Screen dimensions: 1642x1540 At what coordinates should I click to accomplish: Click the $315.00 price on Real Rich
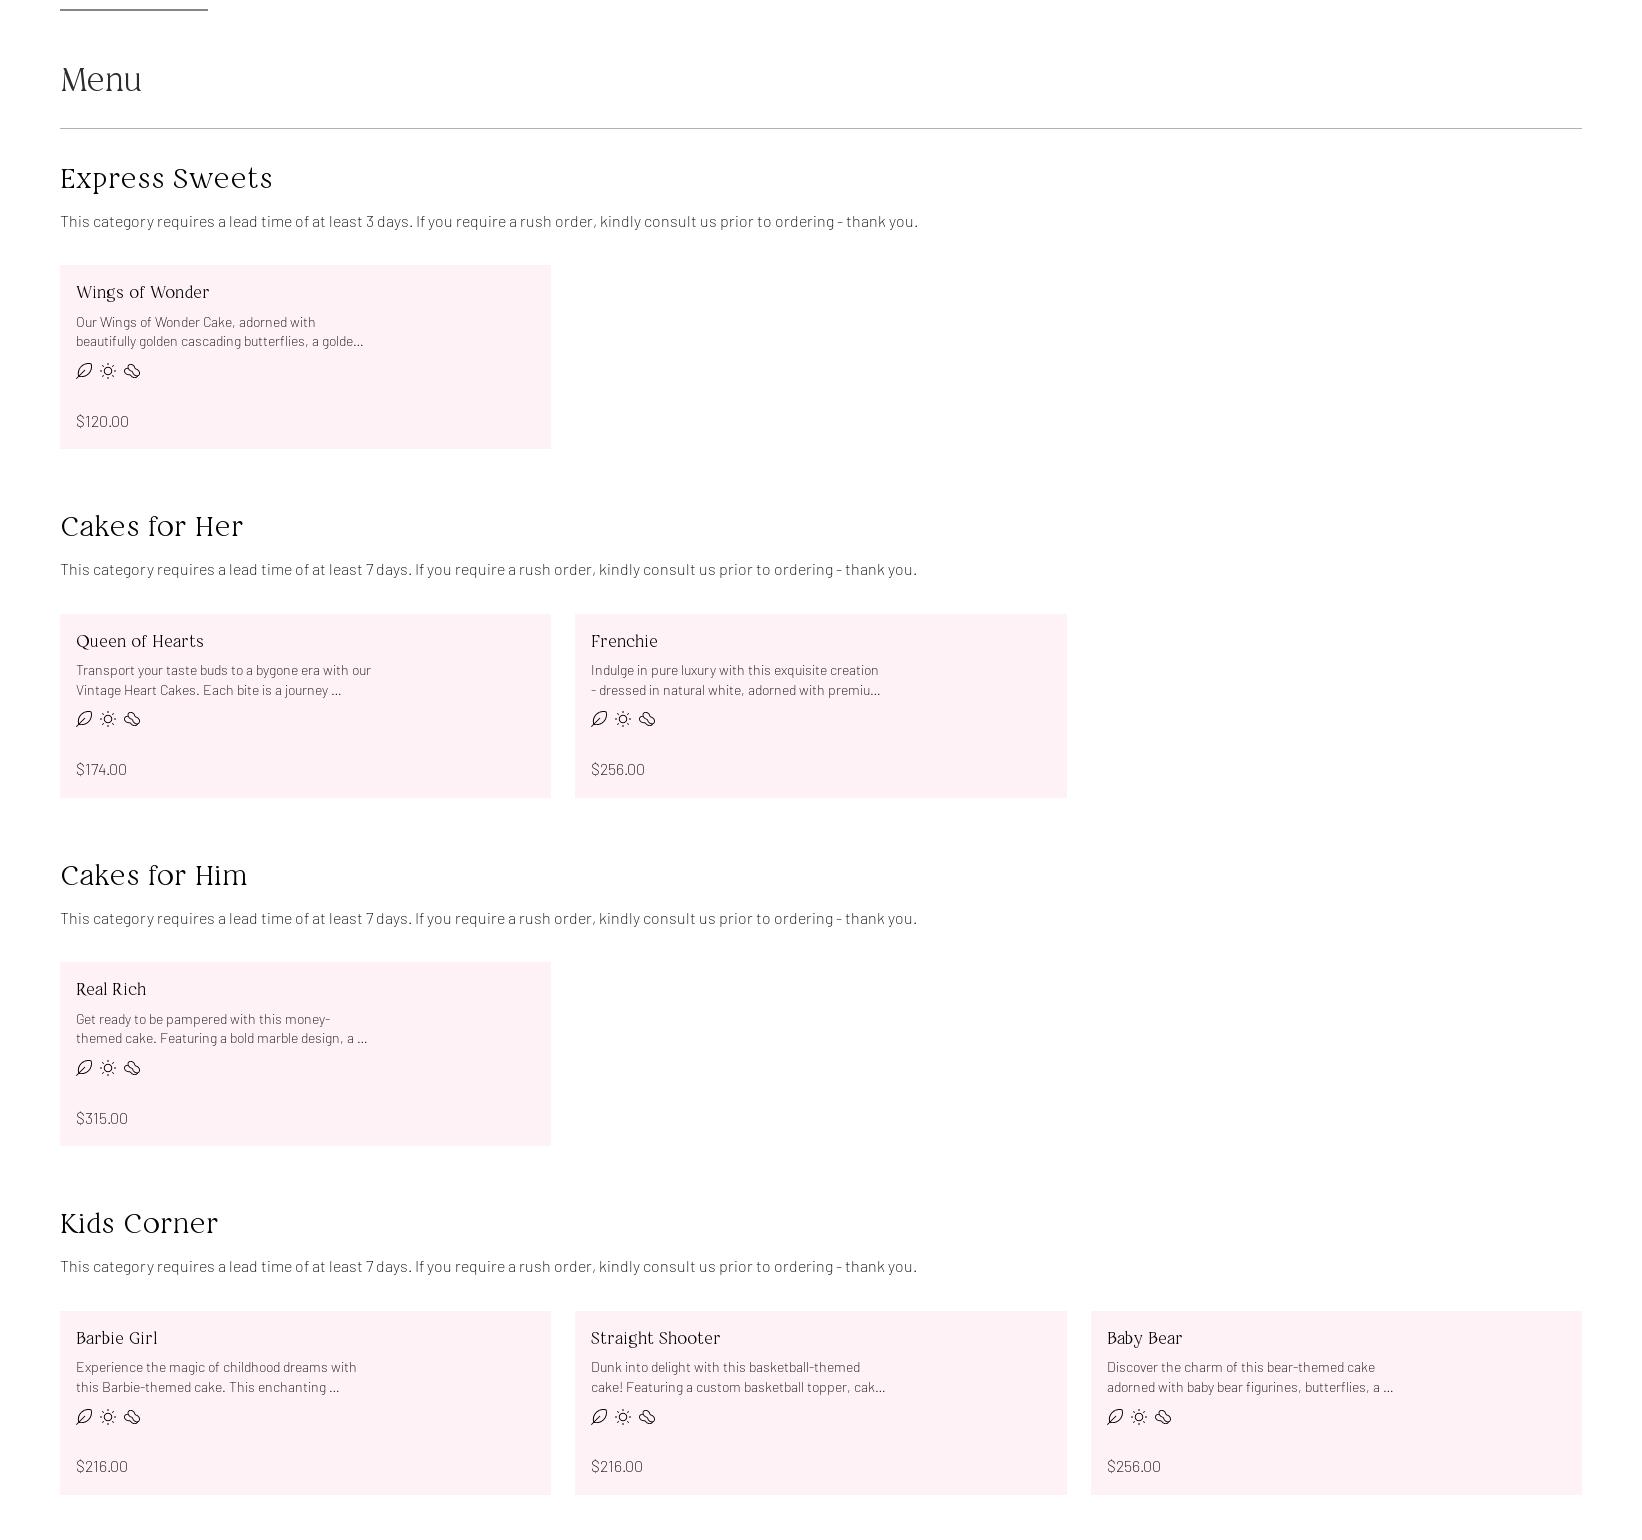click(101, 1118)
